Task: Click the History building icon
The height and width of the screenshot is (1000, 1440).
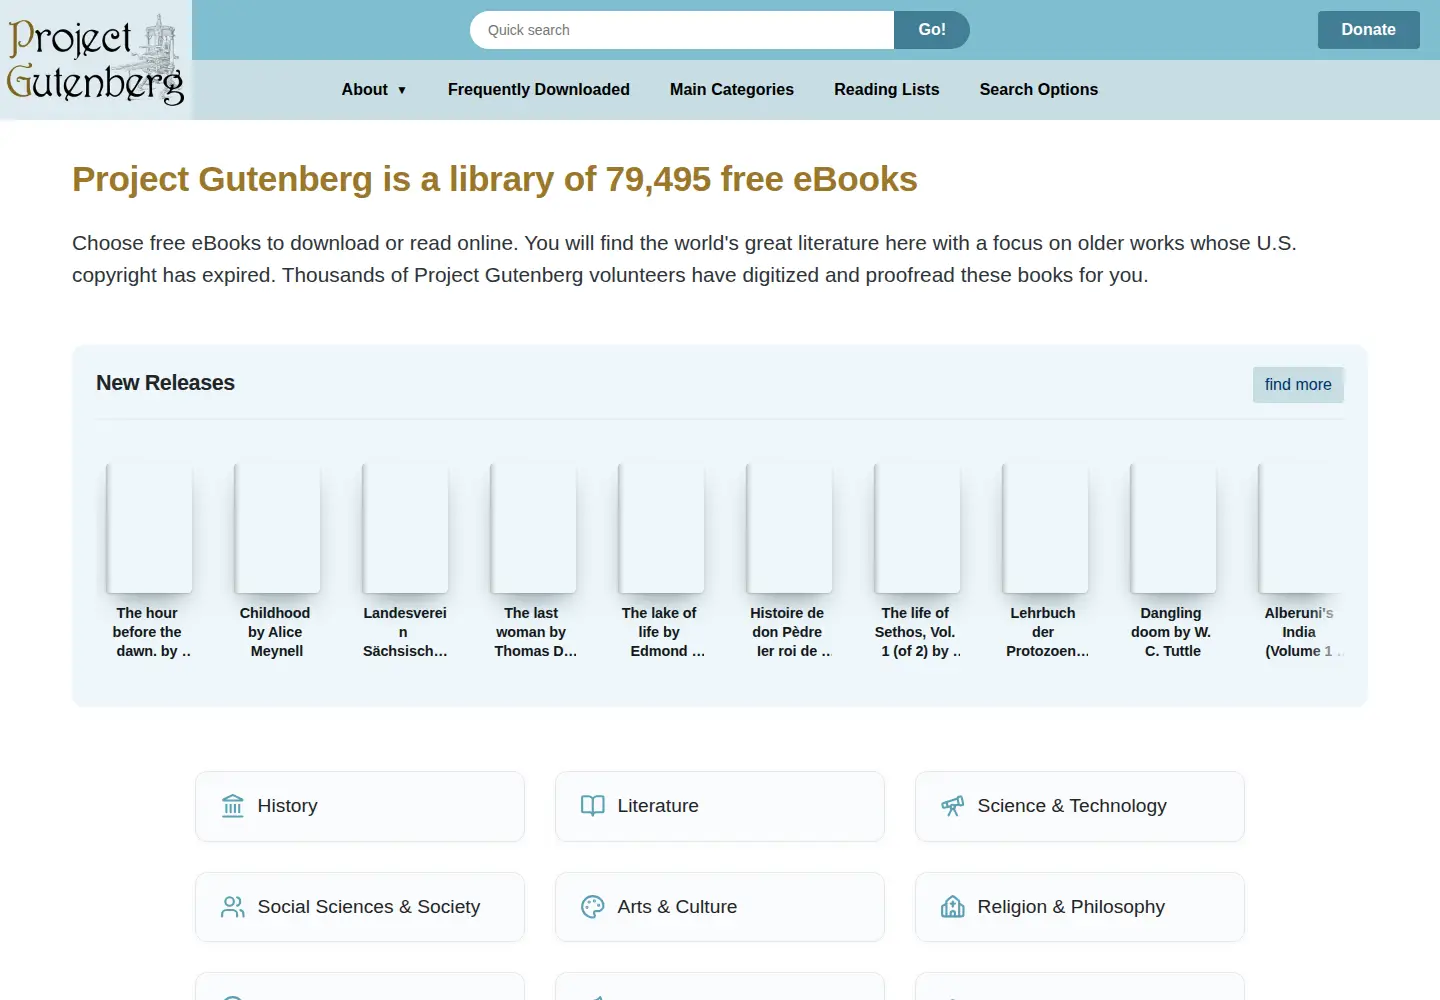Action: click(x=233, y=806)
